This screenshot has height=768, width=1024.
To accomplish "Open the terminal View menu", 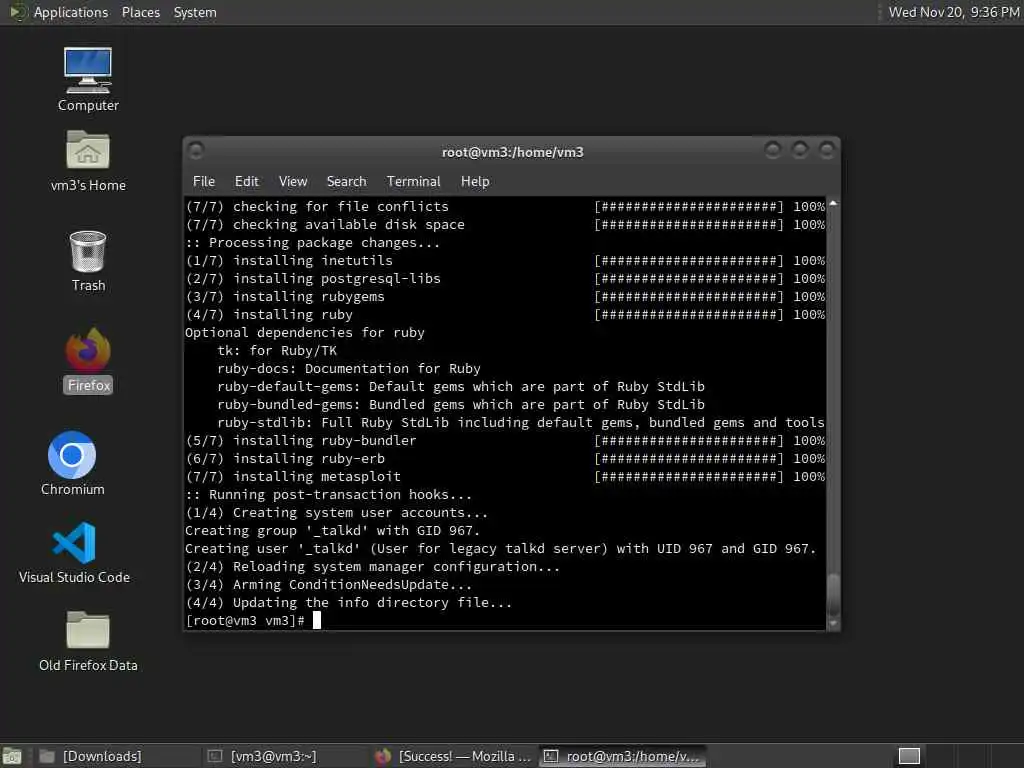I will coord(293,182).
